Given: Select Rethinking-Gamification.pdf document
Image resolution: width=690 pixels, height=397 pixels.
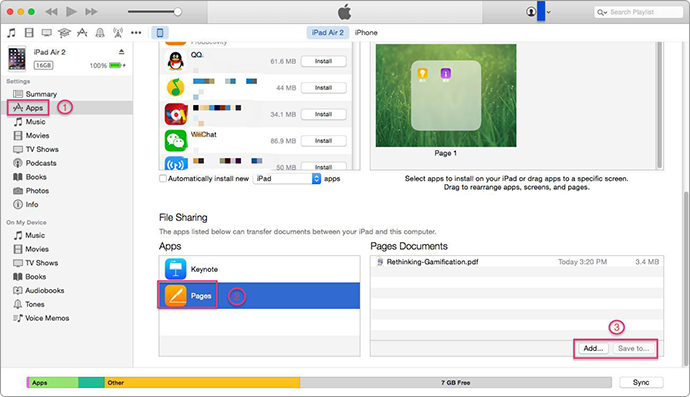Looking at the screenshot, I should (517, 262).
